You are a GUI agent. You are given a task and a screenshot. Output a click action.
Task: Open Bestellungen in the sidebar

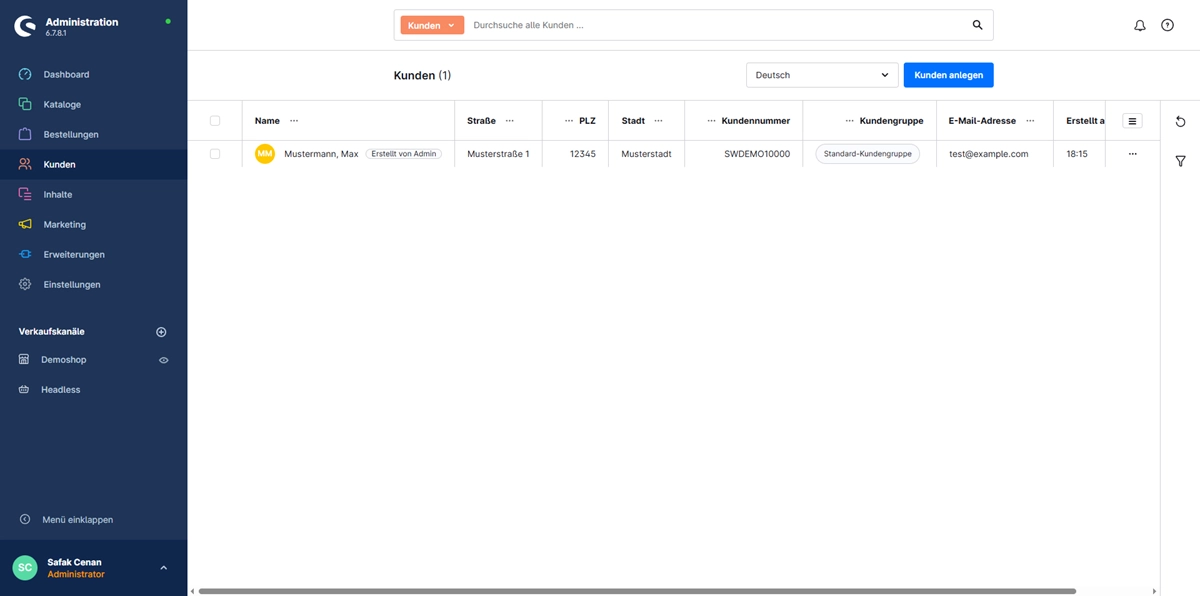click(71, 134)
